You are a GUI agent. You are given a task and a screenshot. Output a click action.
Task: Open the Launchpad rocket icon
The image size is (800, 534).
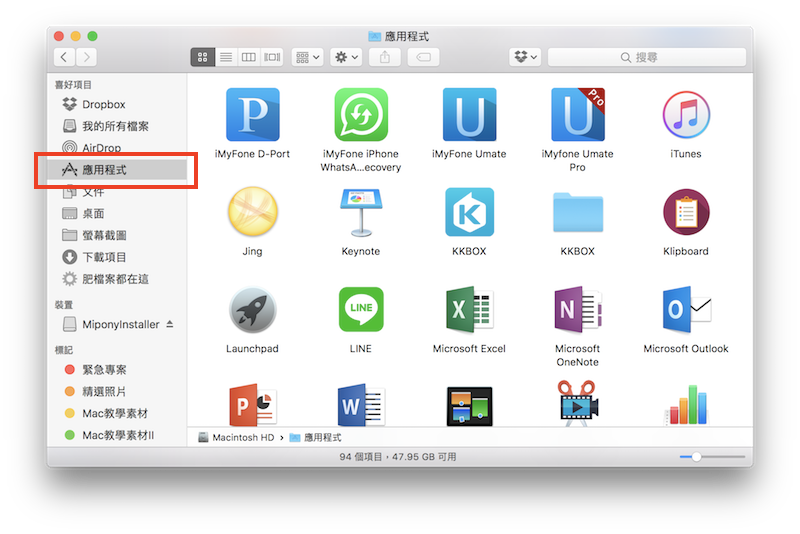pos(253,310)
